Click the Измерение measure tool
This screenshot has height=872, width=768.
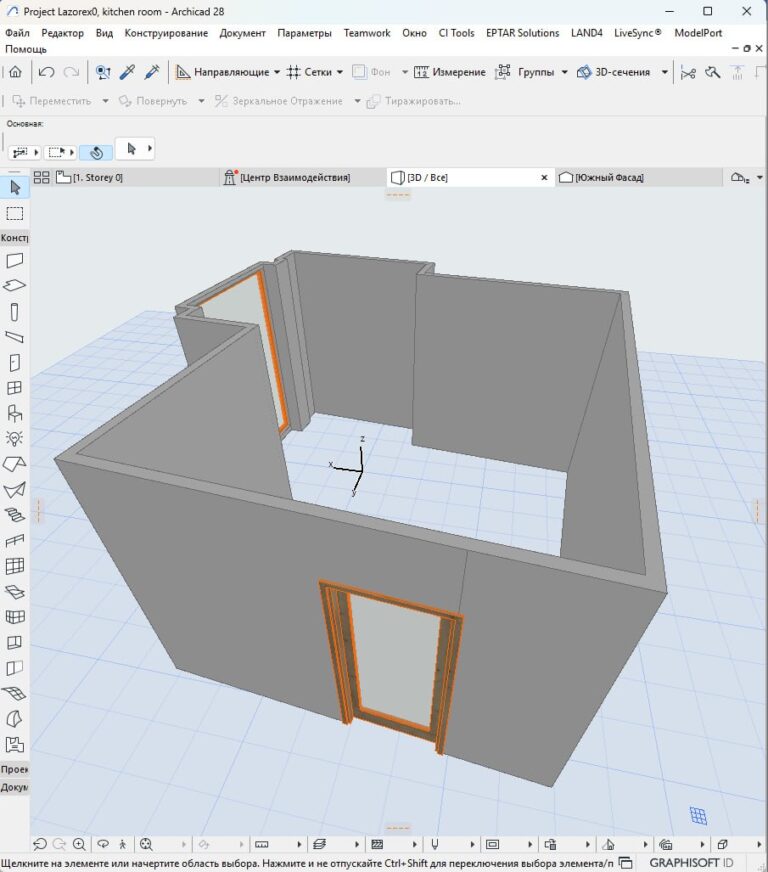coord(449,72)
